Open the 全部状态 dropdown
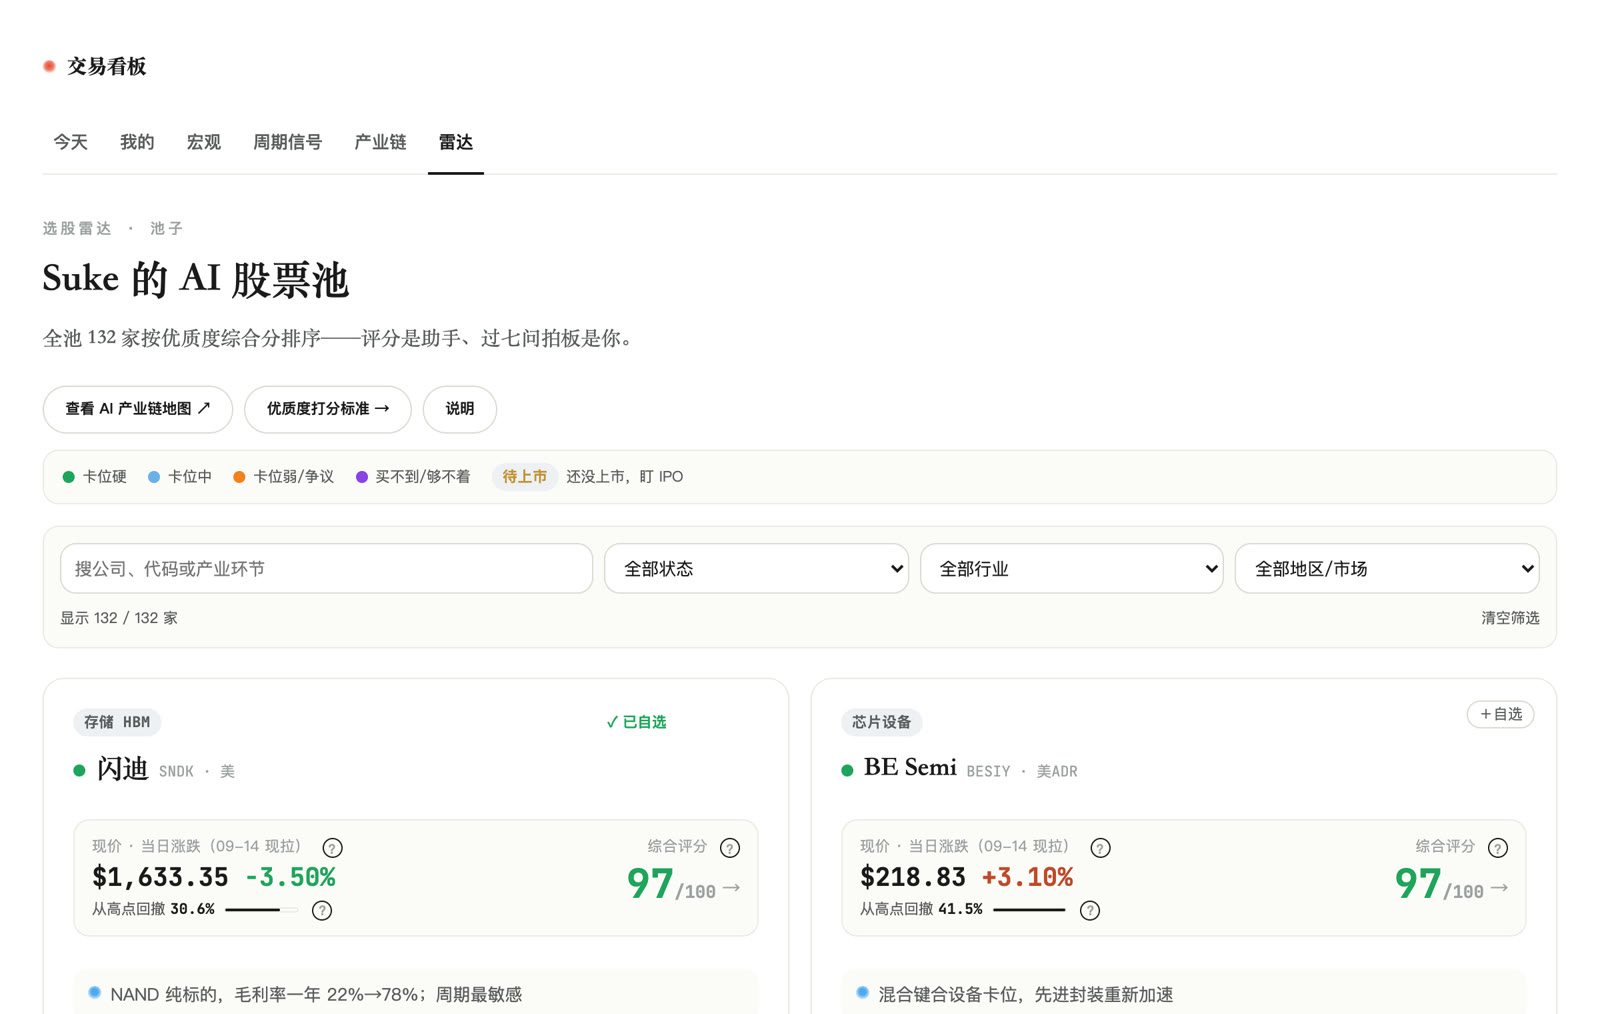The height and width of the screenshot is (1014, 1600). coord(756,569)
